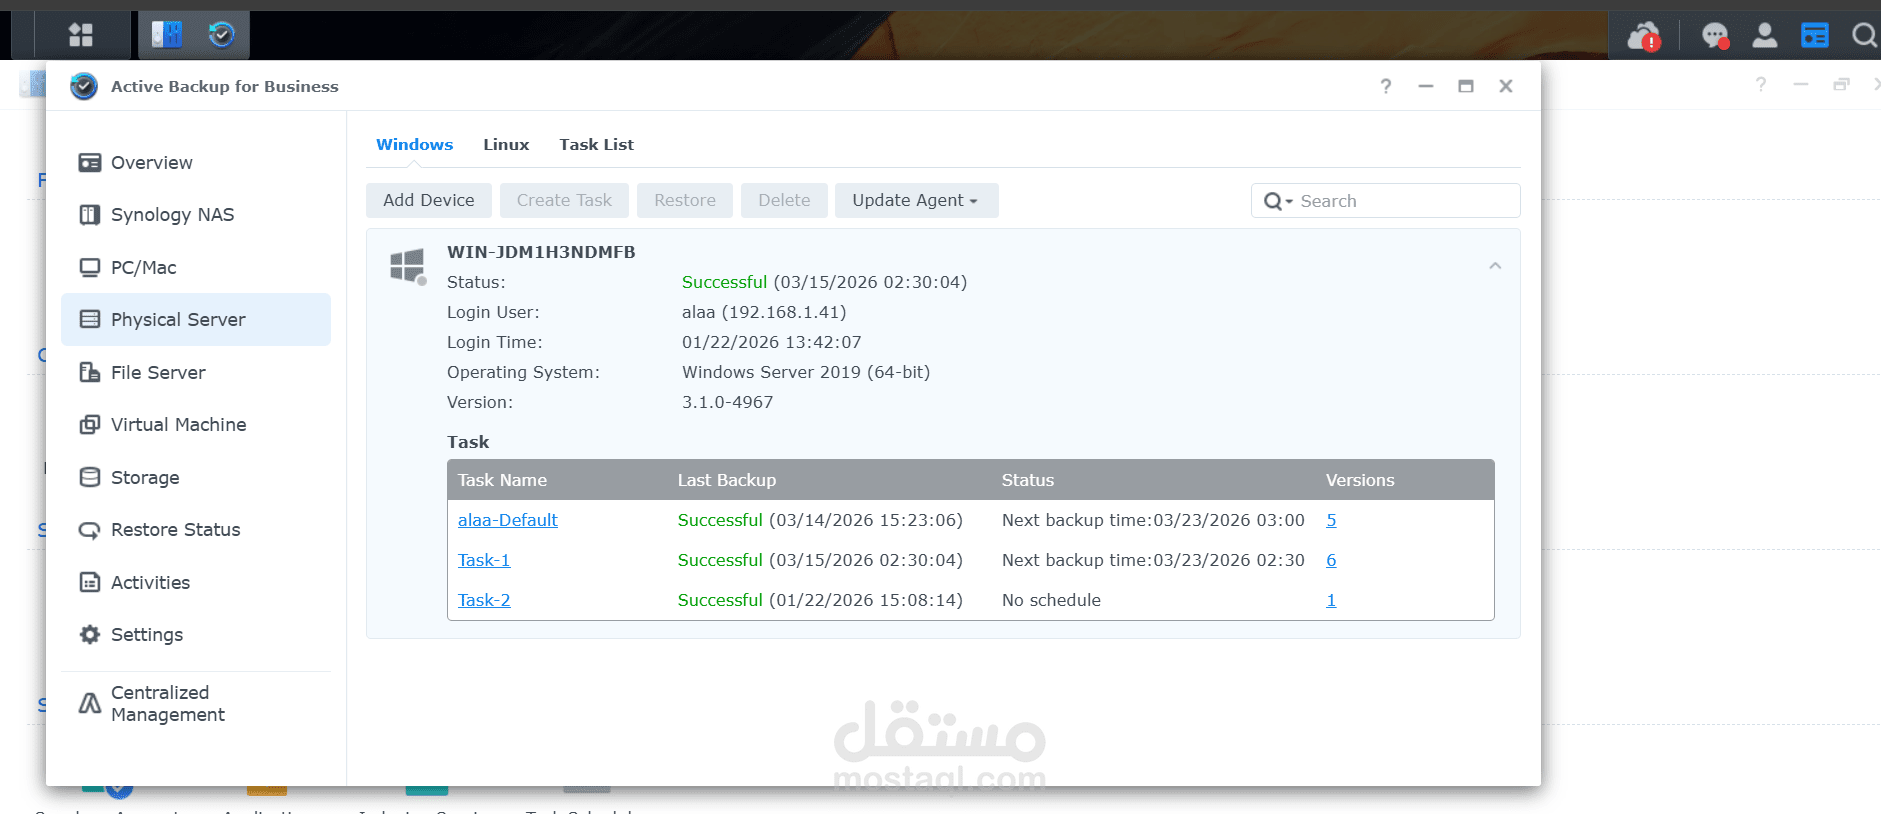
Task: Click the Centralized Management icon
Action: tap(90, 703)
